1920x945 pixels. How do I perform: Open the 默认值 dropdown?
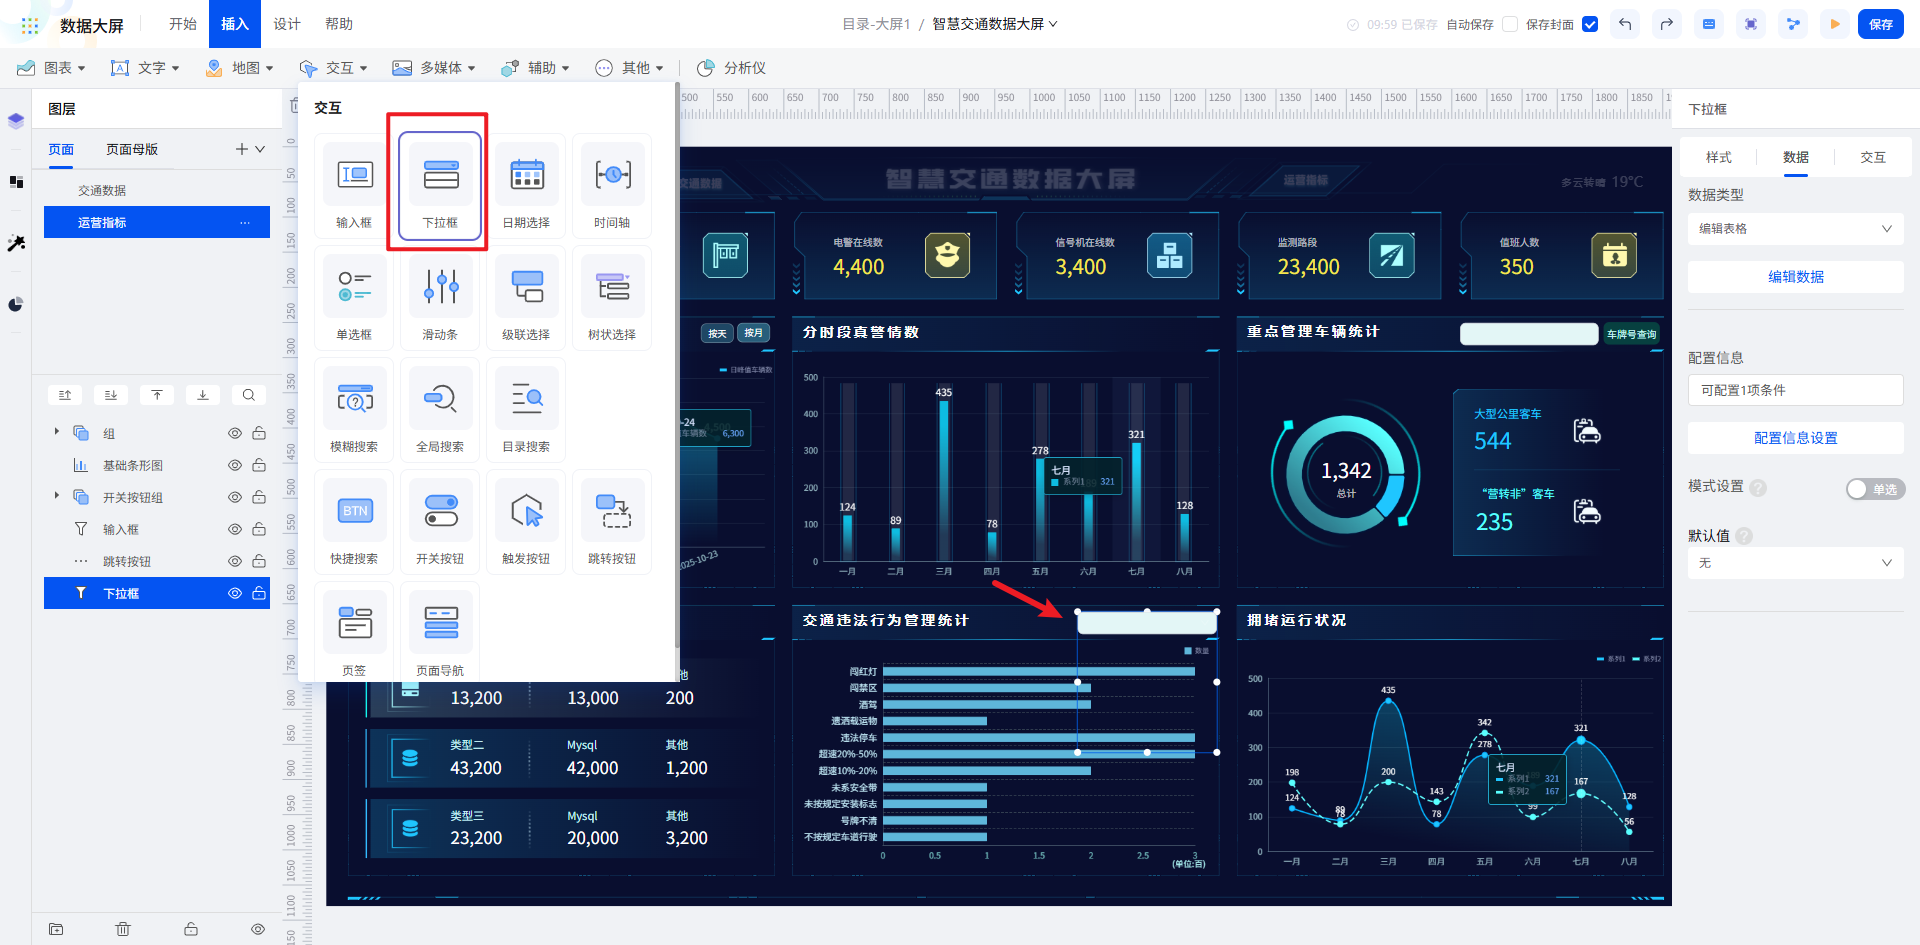1795,563
